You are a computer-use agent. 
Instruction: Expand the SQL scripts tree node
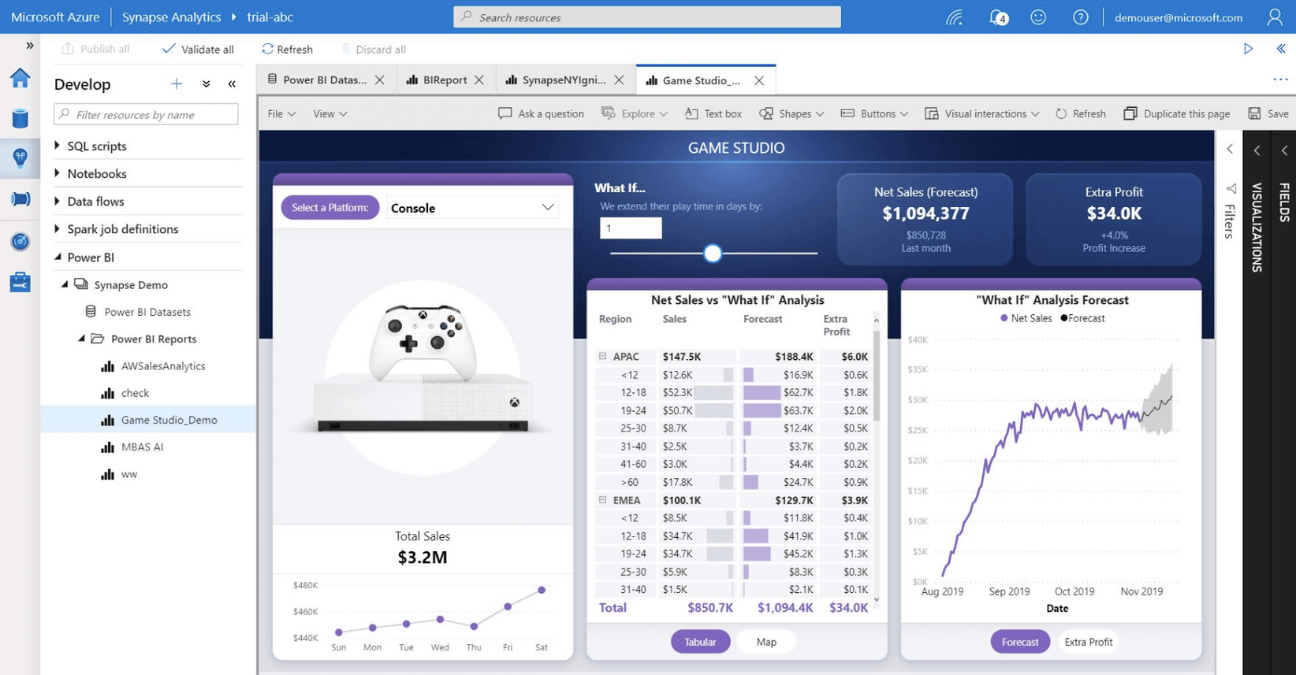coord(57,146)
